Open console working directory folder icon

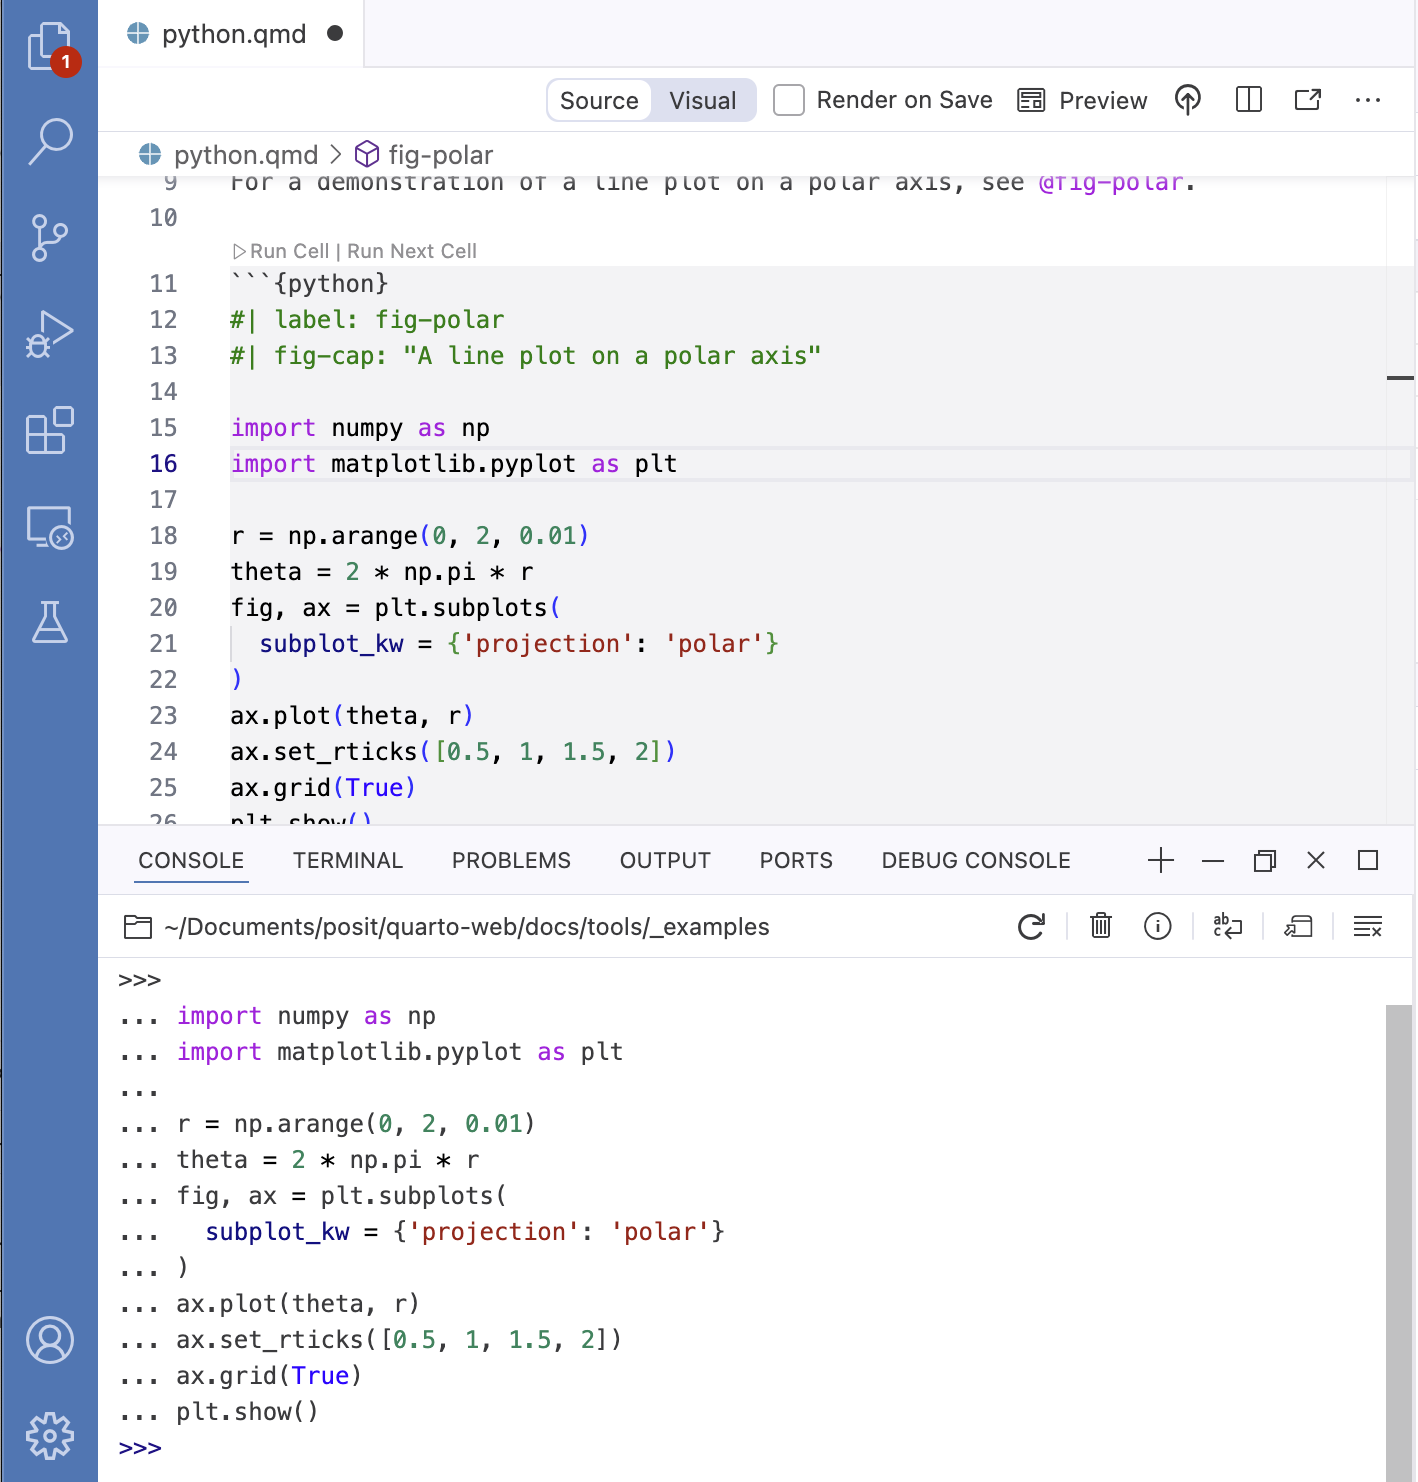tap(138, 927)
